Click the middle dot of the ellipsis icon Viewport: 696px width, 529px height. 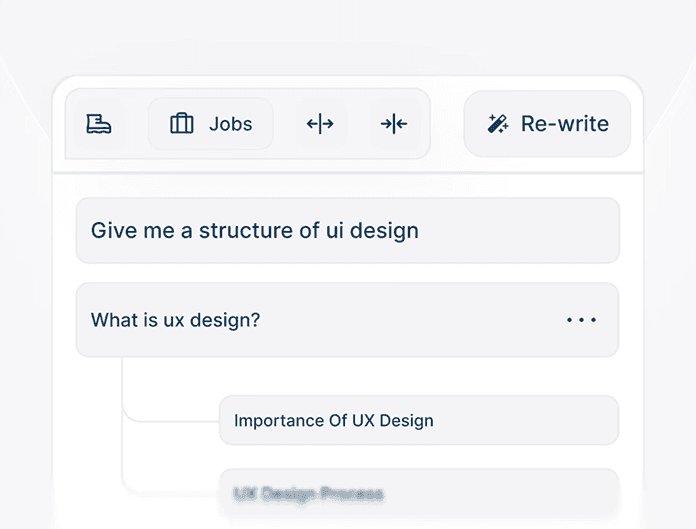pyautogui.click(x=581, y=320)
